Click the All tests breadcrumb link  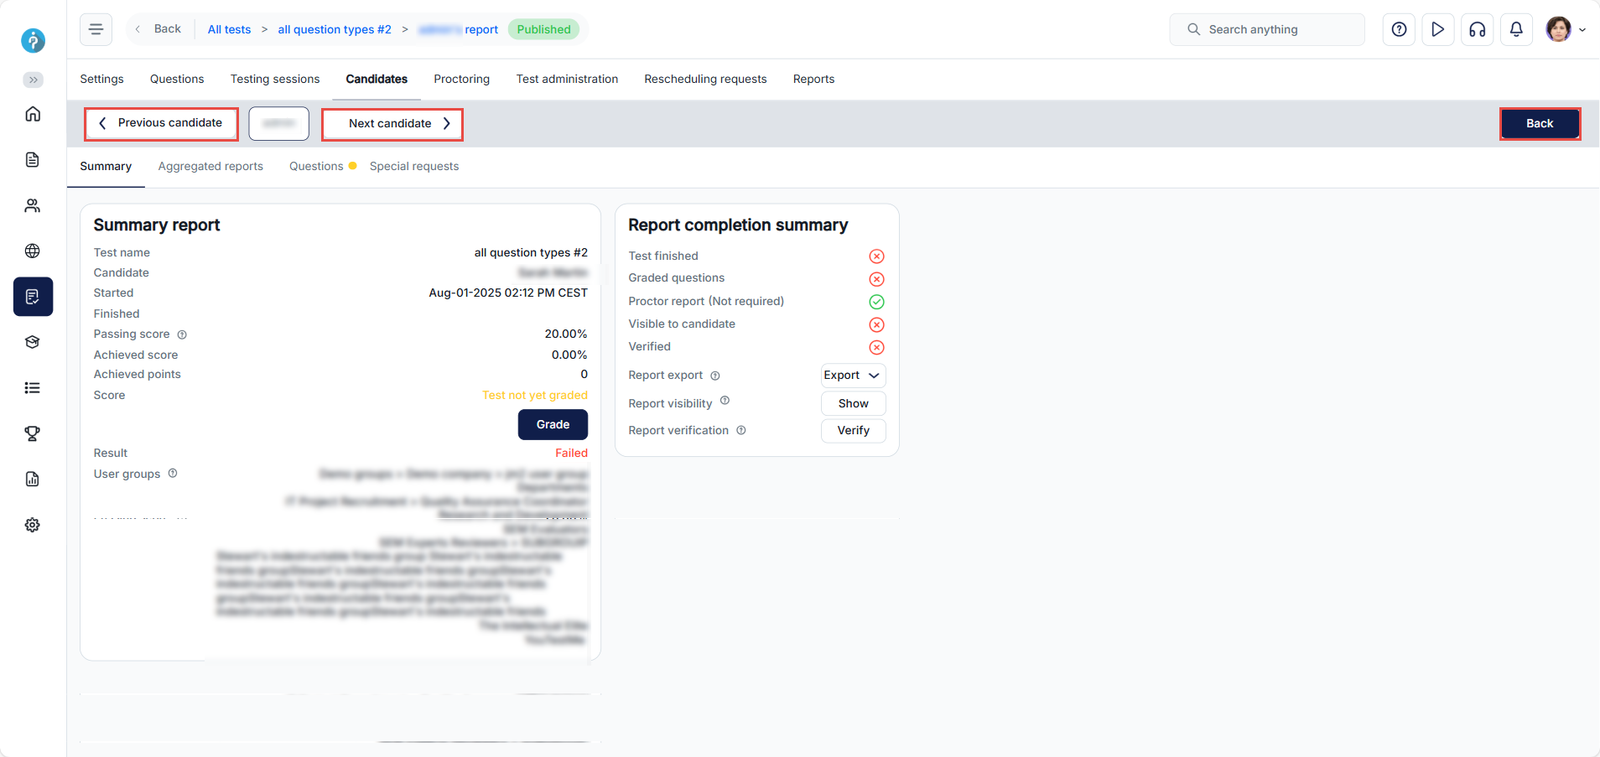click(x=229, y=30)
